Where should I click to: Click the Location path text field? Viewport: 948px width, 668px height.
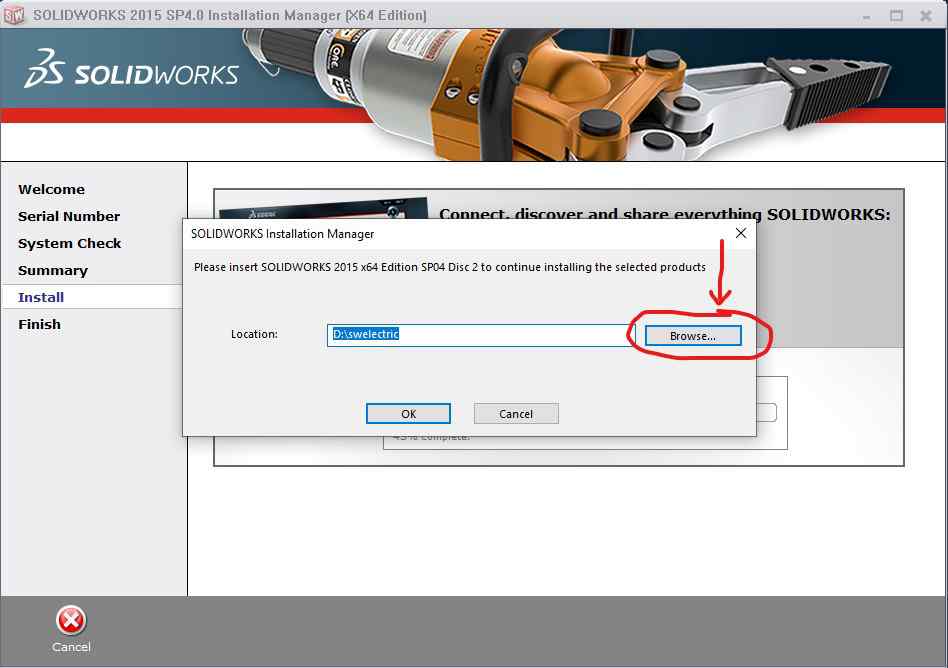click(478, 335)
